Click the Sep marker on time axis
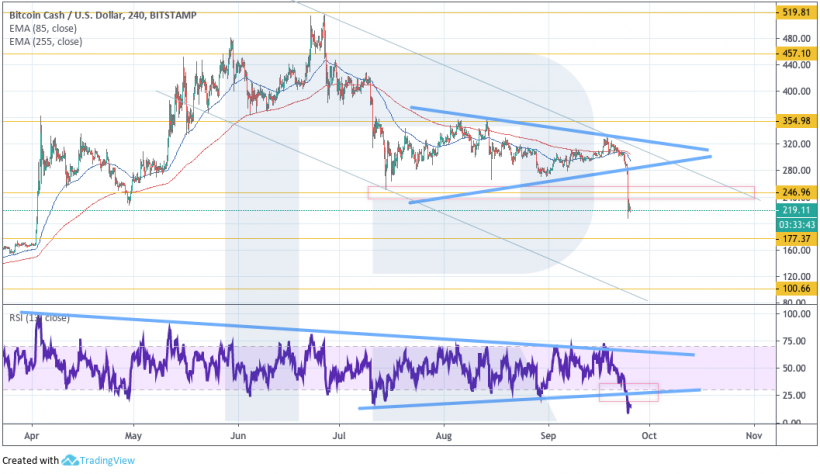 click(x=547, y=437)
